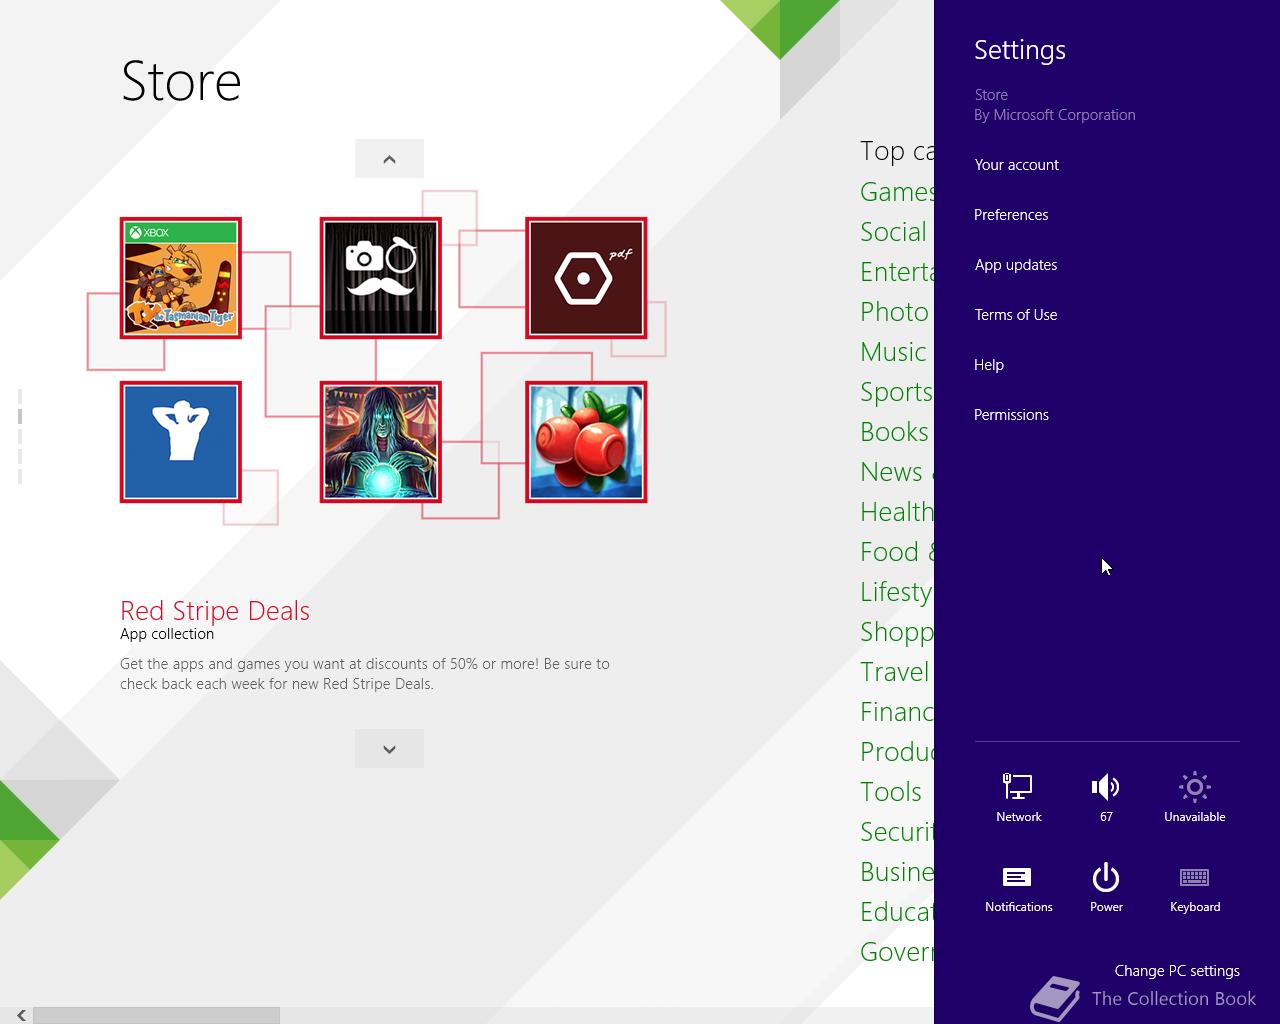
Task: Browse the Government category
Action: pyautogui.click(x=897, y=952)
